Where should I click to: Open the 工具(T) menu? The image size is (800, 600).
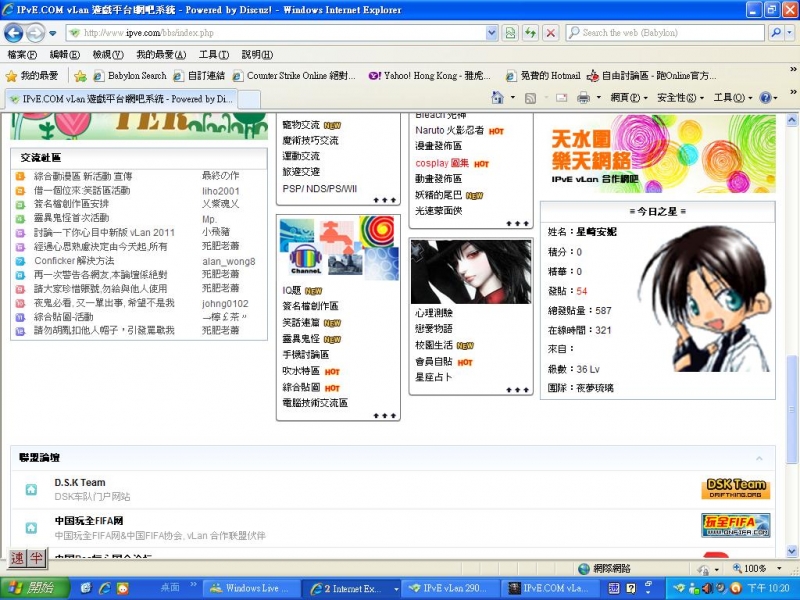click(214, 55)
